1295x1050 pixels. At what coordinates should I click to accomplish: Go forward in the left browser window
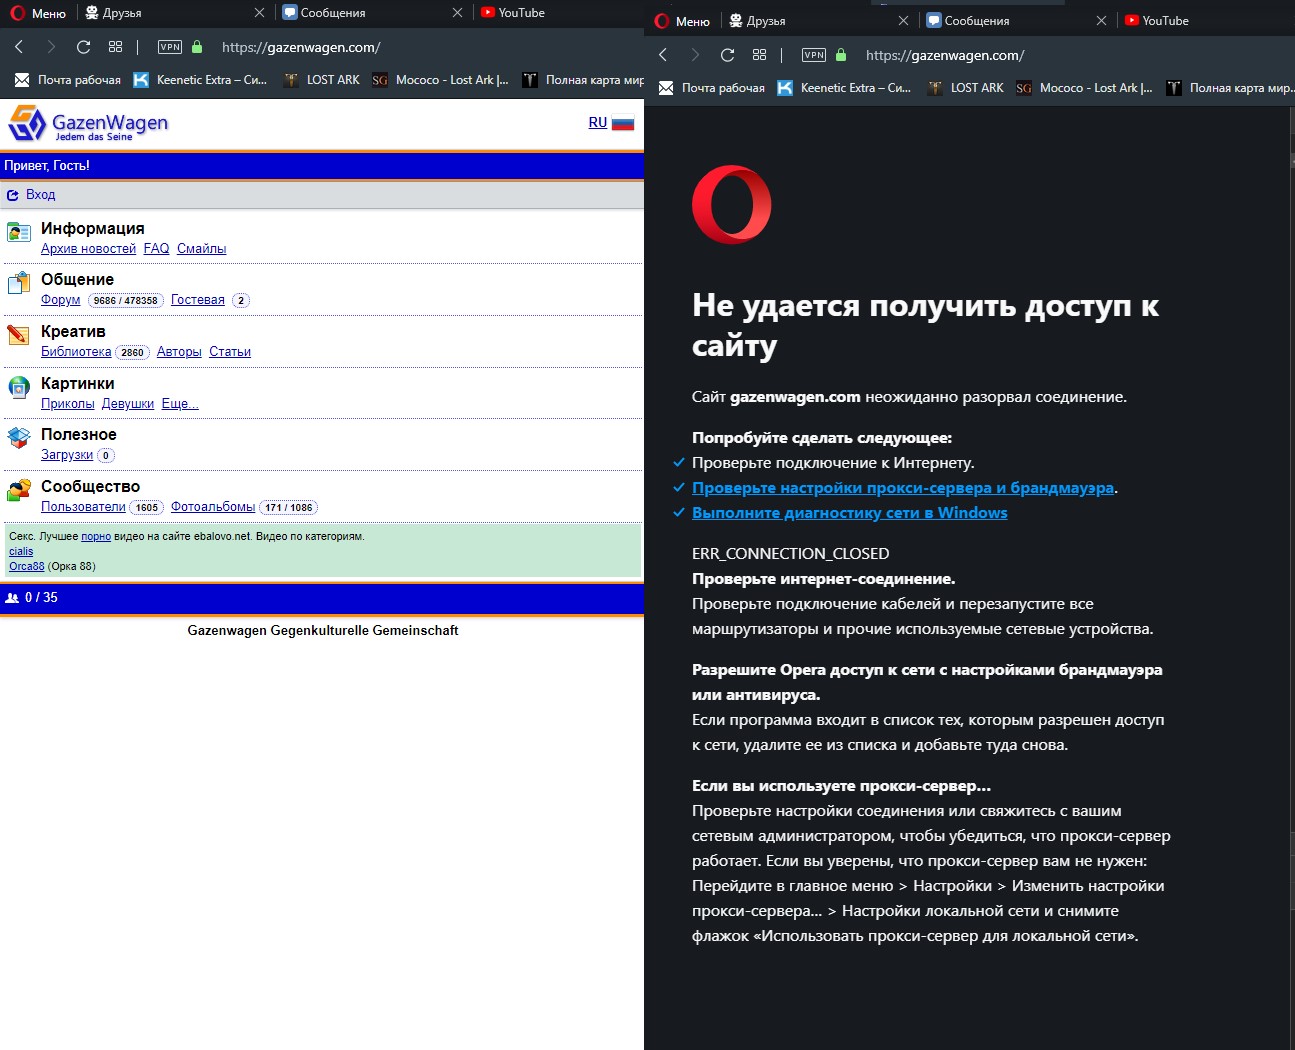click(51, 47)
